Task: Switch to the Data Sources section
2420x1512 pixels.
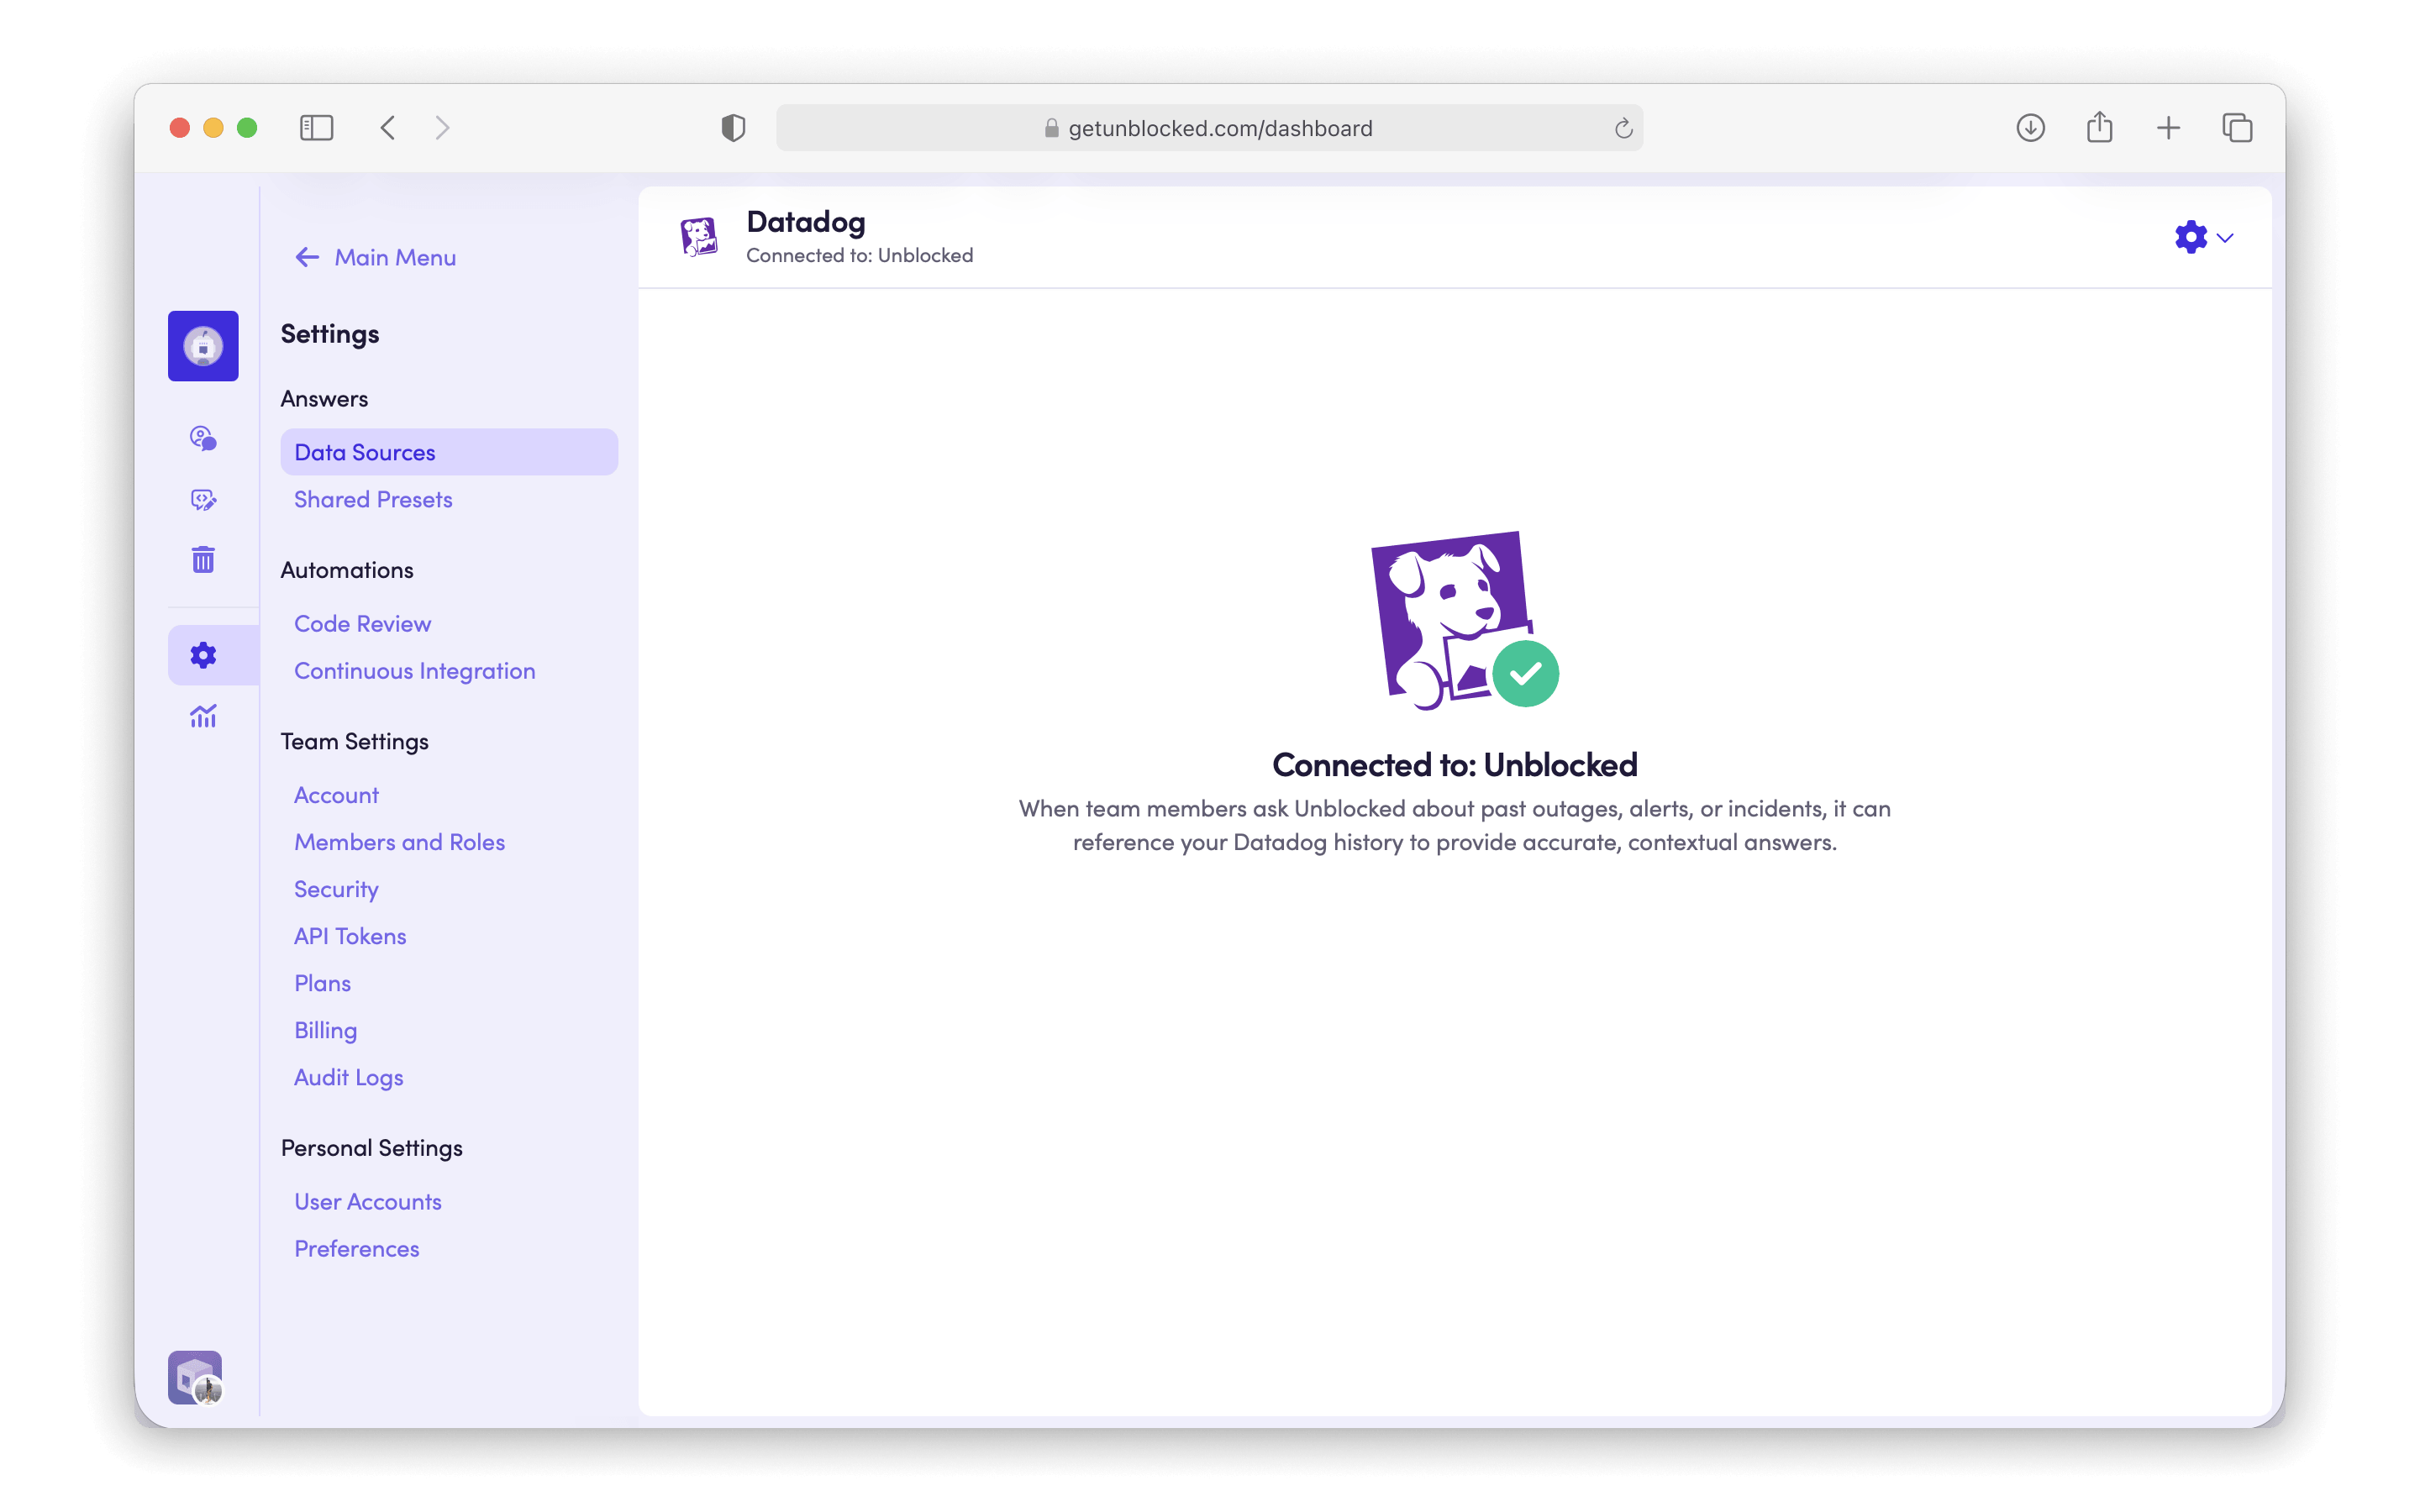Action: pyautogui.click(x=365, y=451)
